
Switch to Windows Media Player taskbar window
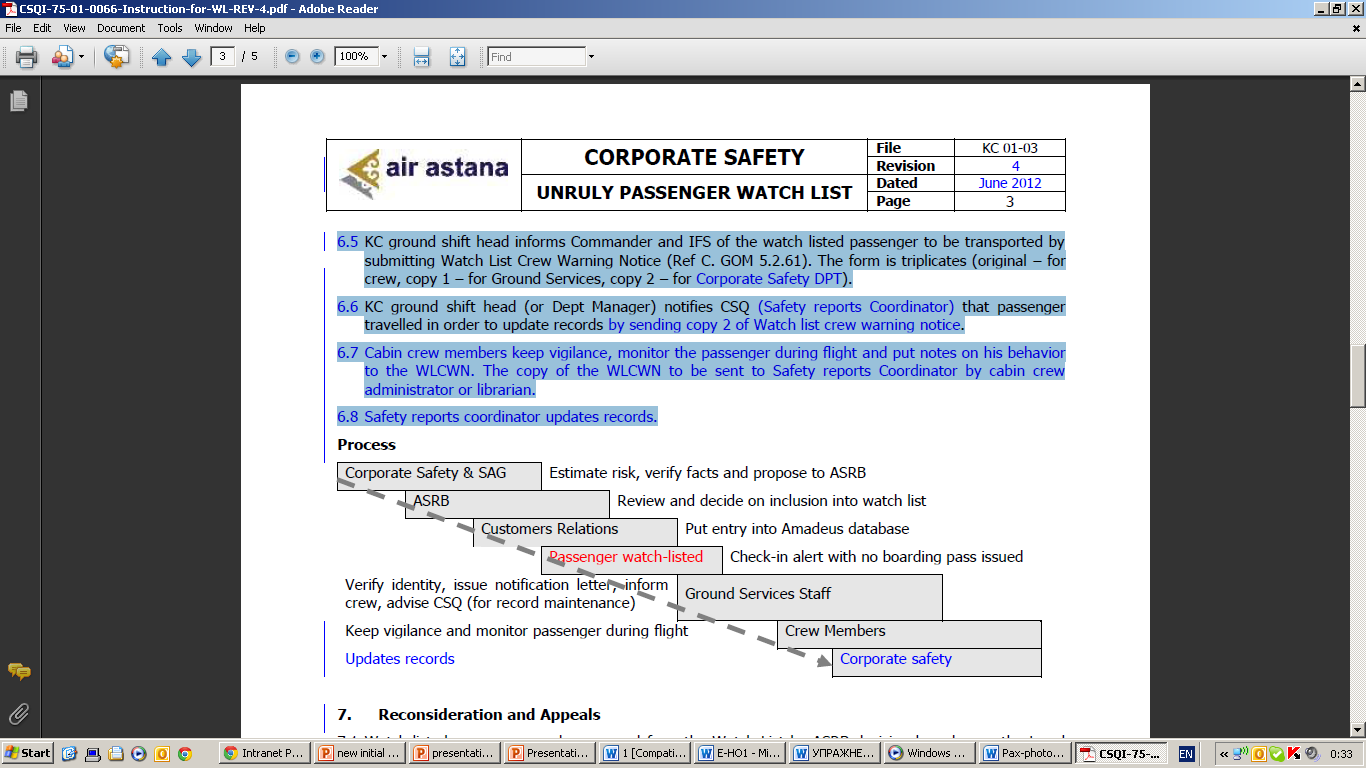coord(929,753)
